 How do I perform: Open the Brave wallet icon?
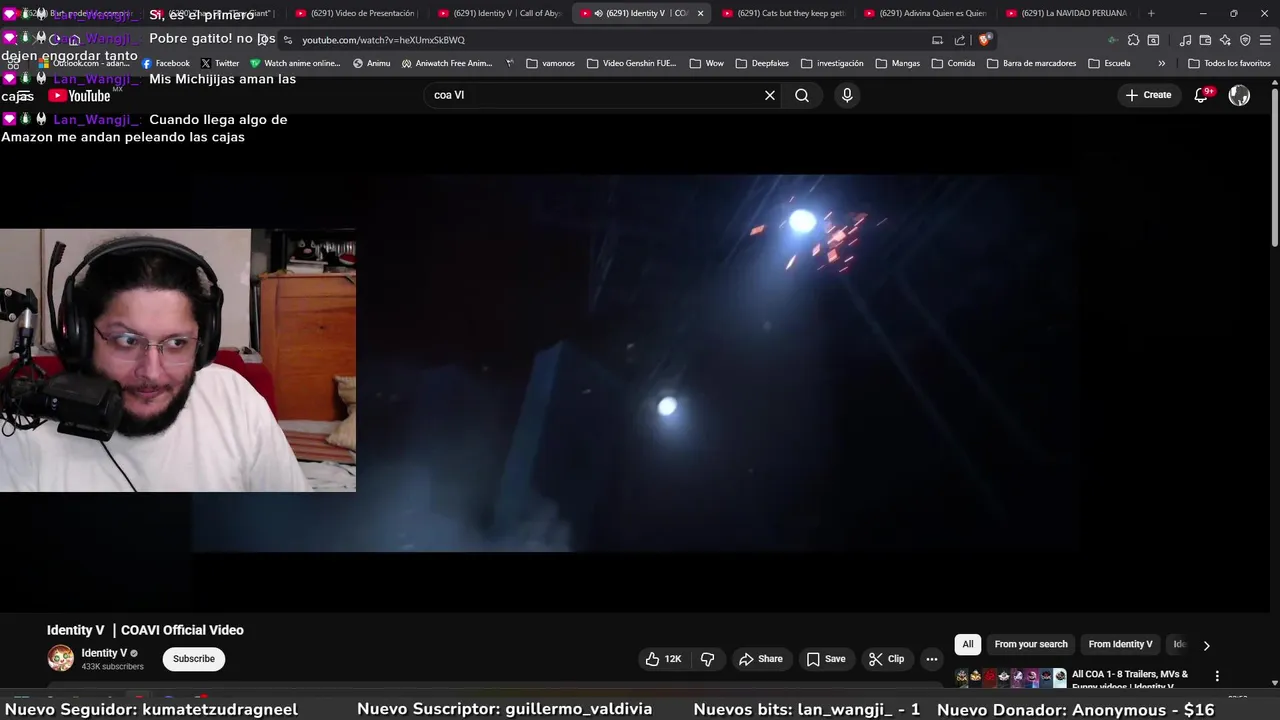click(1205, 40)
